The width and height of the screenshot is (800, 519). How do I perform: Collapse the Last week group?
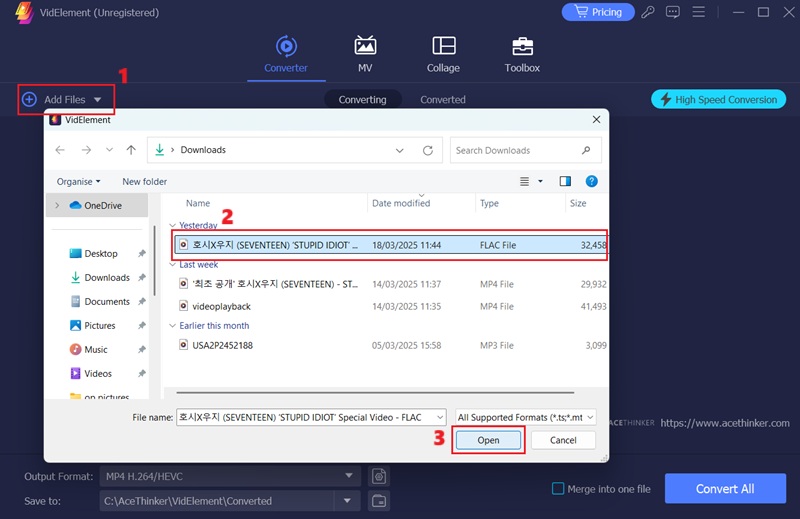[x=172, y=264]
